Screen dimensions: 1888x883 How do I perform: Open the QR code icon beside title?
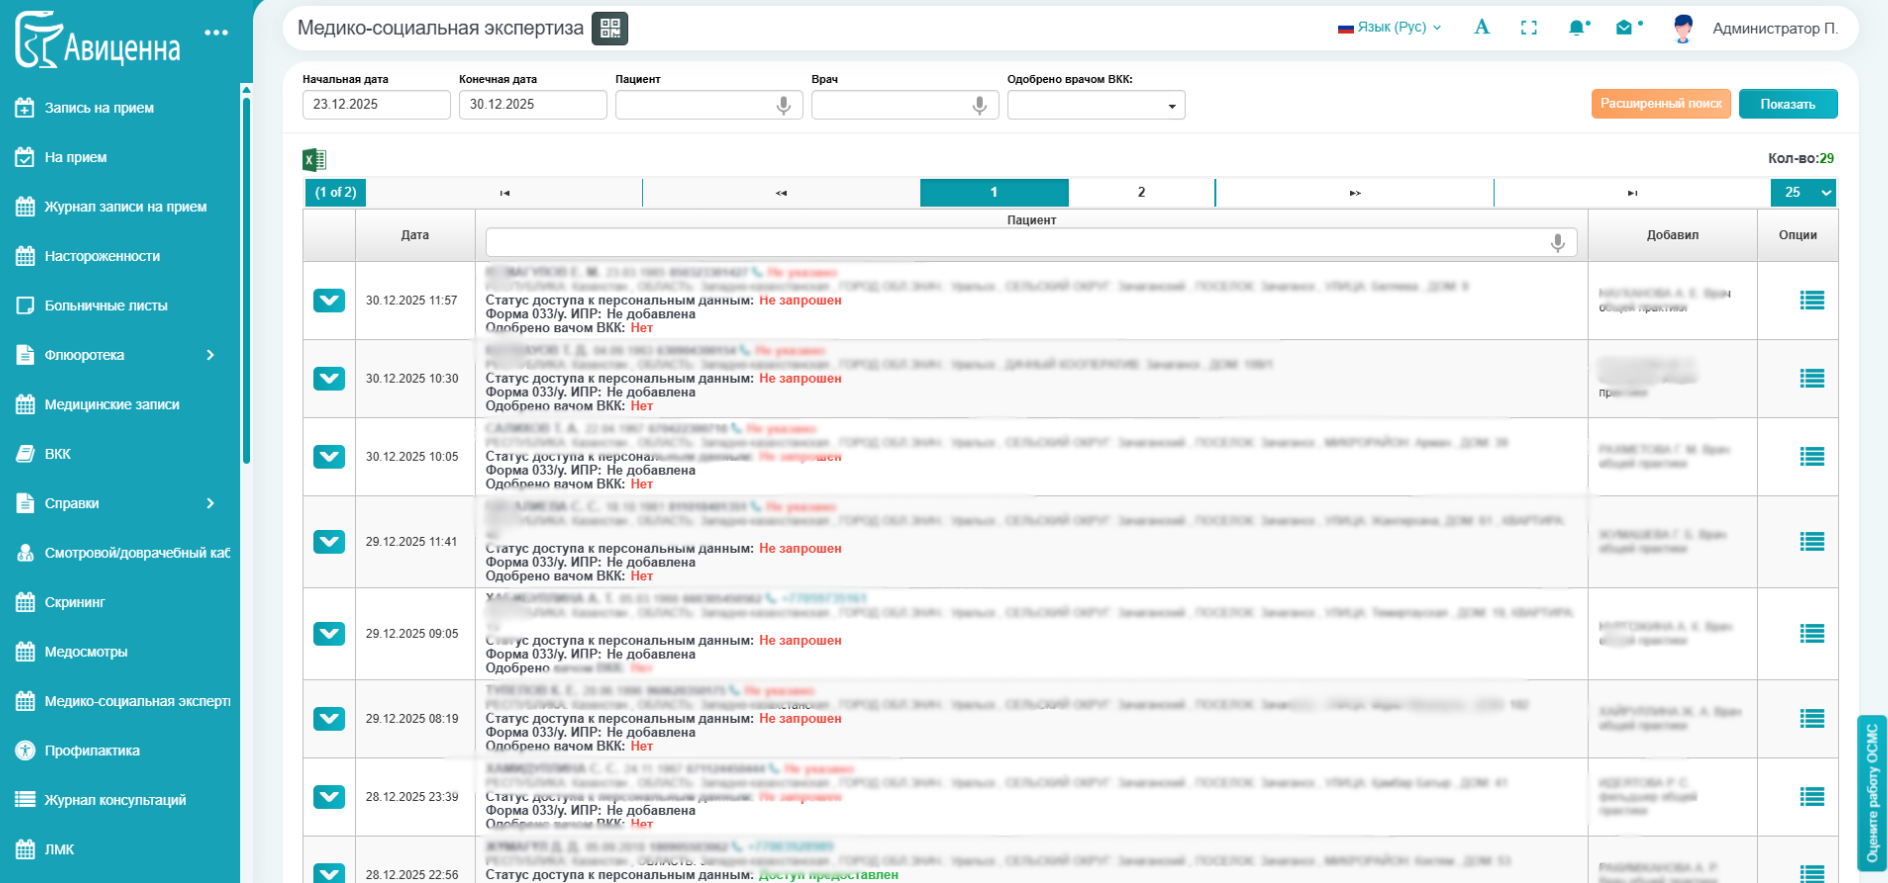pyautogui.click(x=609, y=28)
